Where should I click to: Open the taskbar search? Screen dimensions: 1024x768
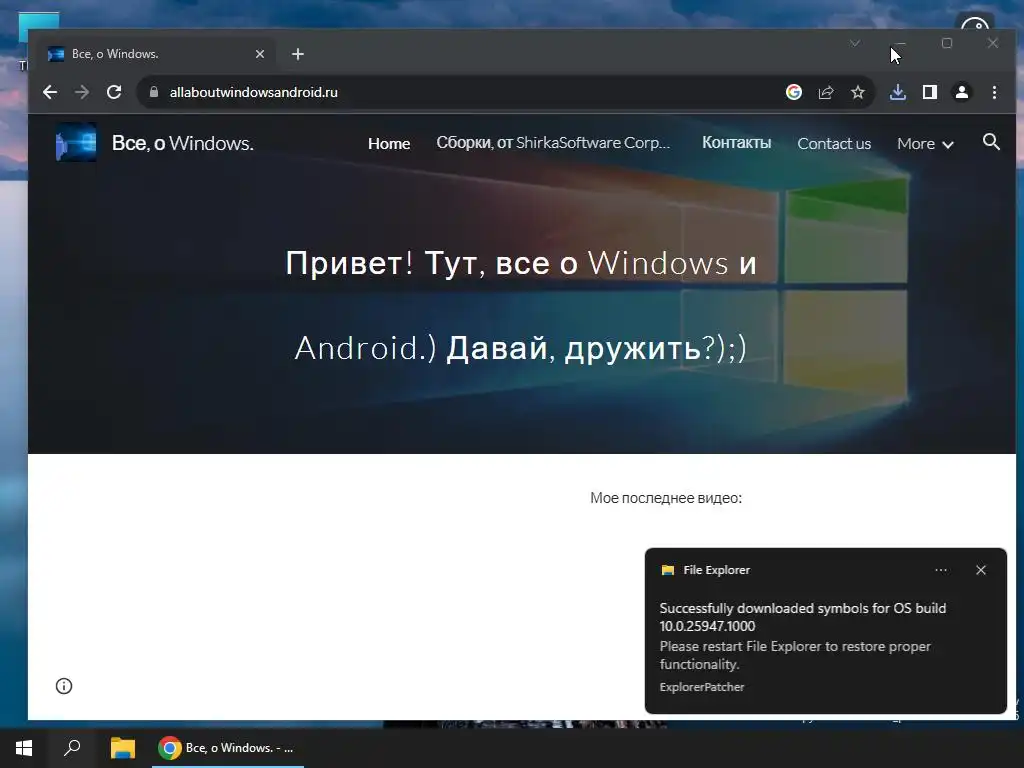coord(72,748)
